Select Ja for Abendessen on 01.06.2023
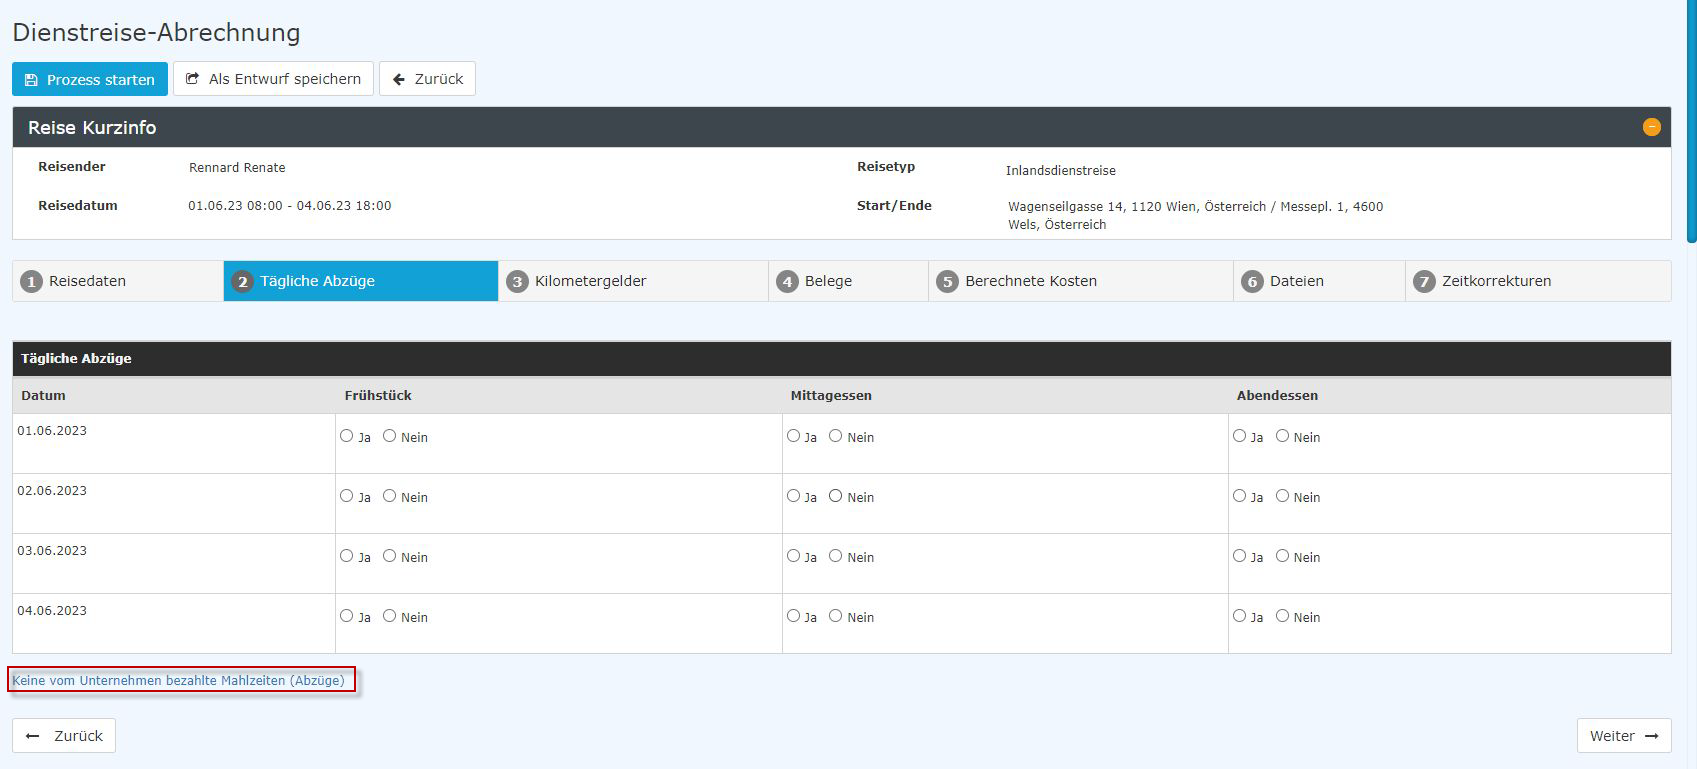This screenshot has width=1697, height=769. point(1240,436)
